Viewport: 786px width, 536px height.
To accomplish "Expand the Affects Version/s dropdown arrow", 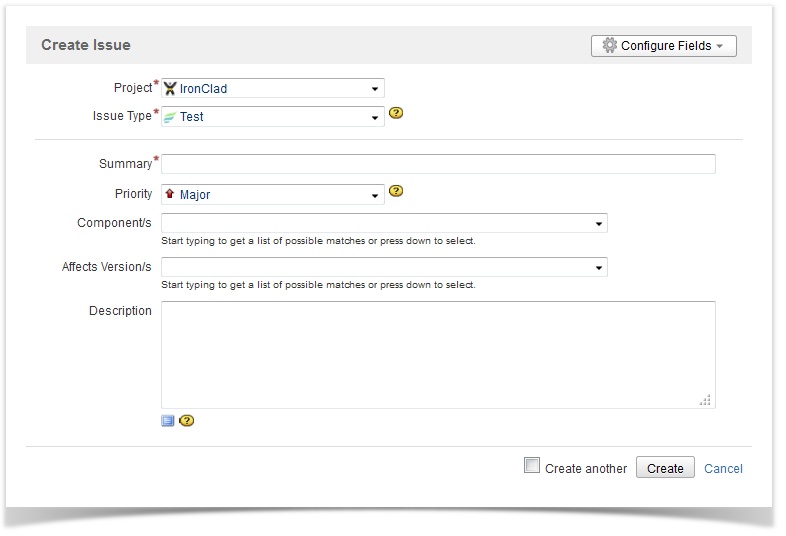I will [x=599, y=268].
